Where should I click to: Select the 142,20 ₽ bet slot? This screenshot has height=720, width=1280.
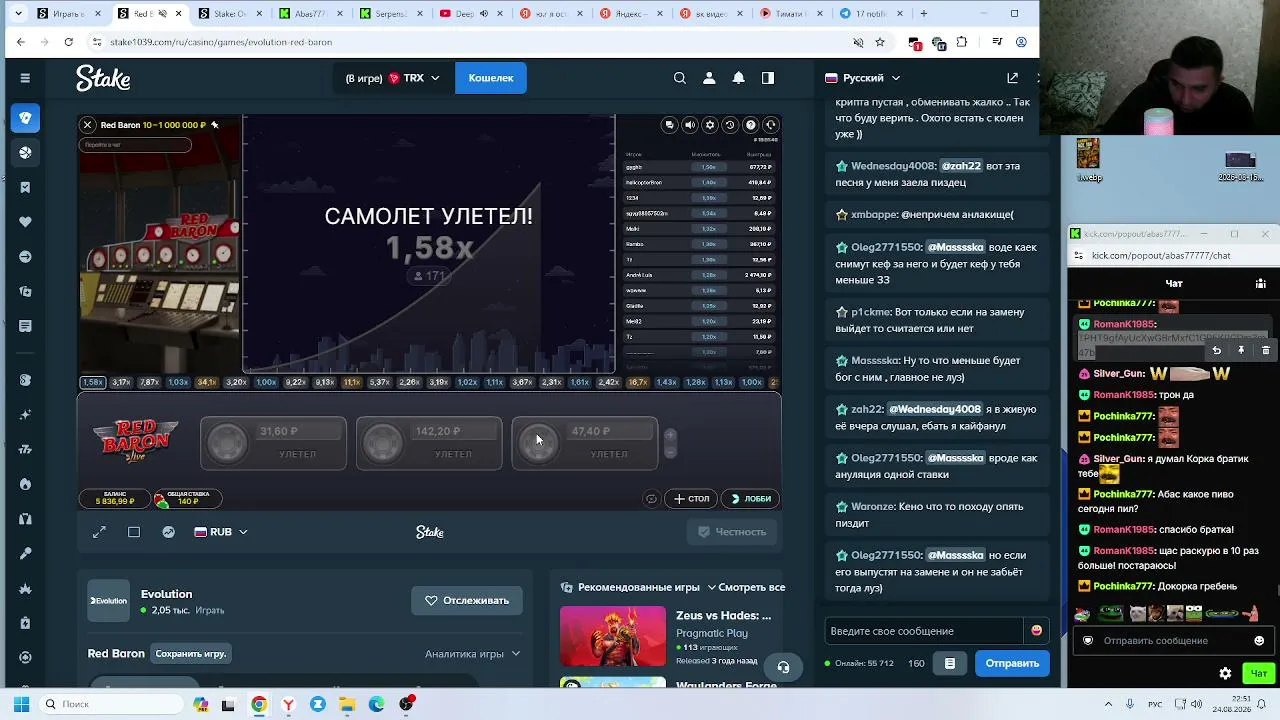pyautogui.click(x=430, y=443)
